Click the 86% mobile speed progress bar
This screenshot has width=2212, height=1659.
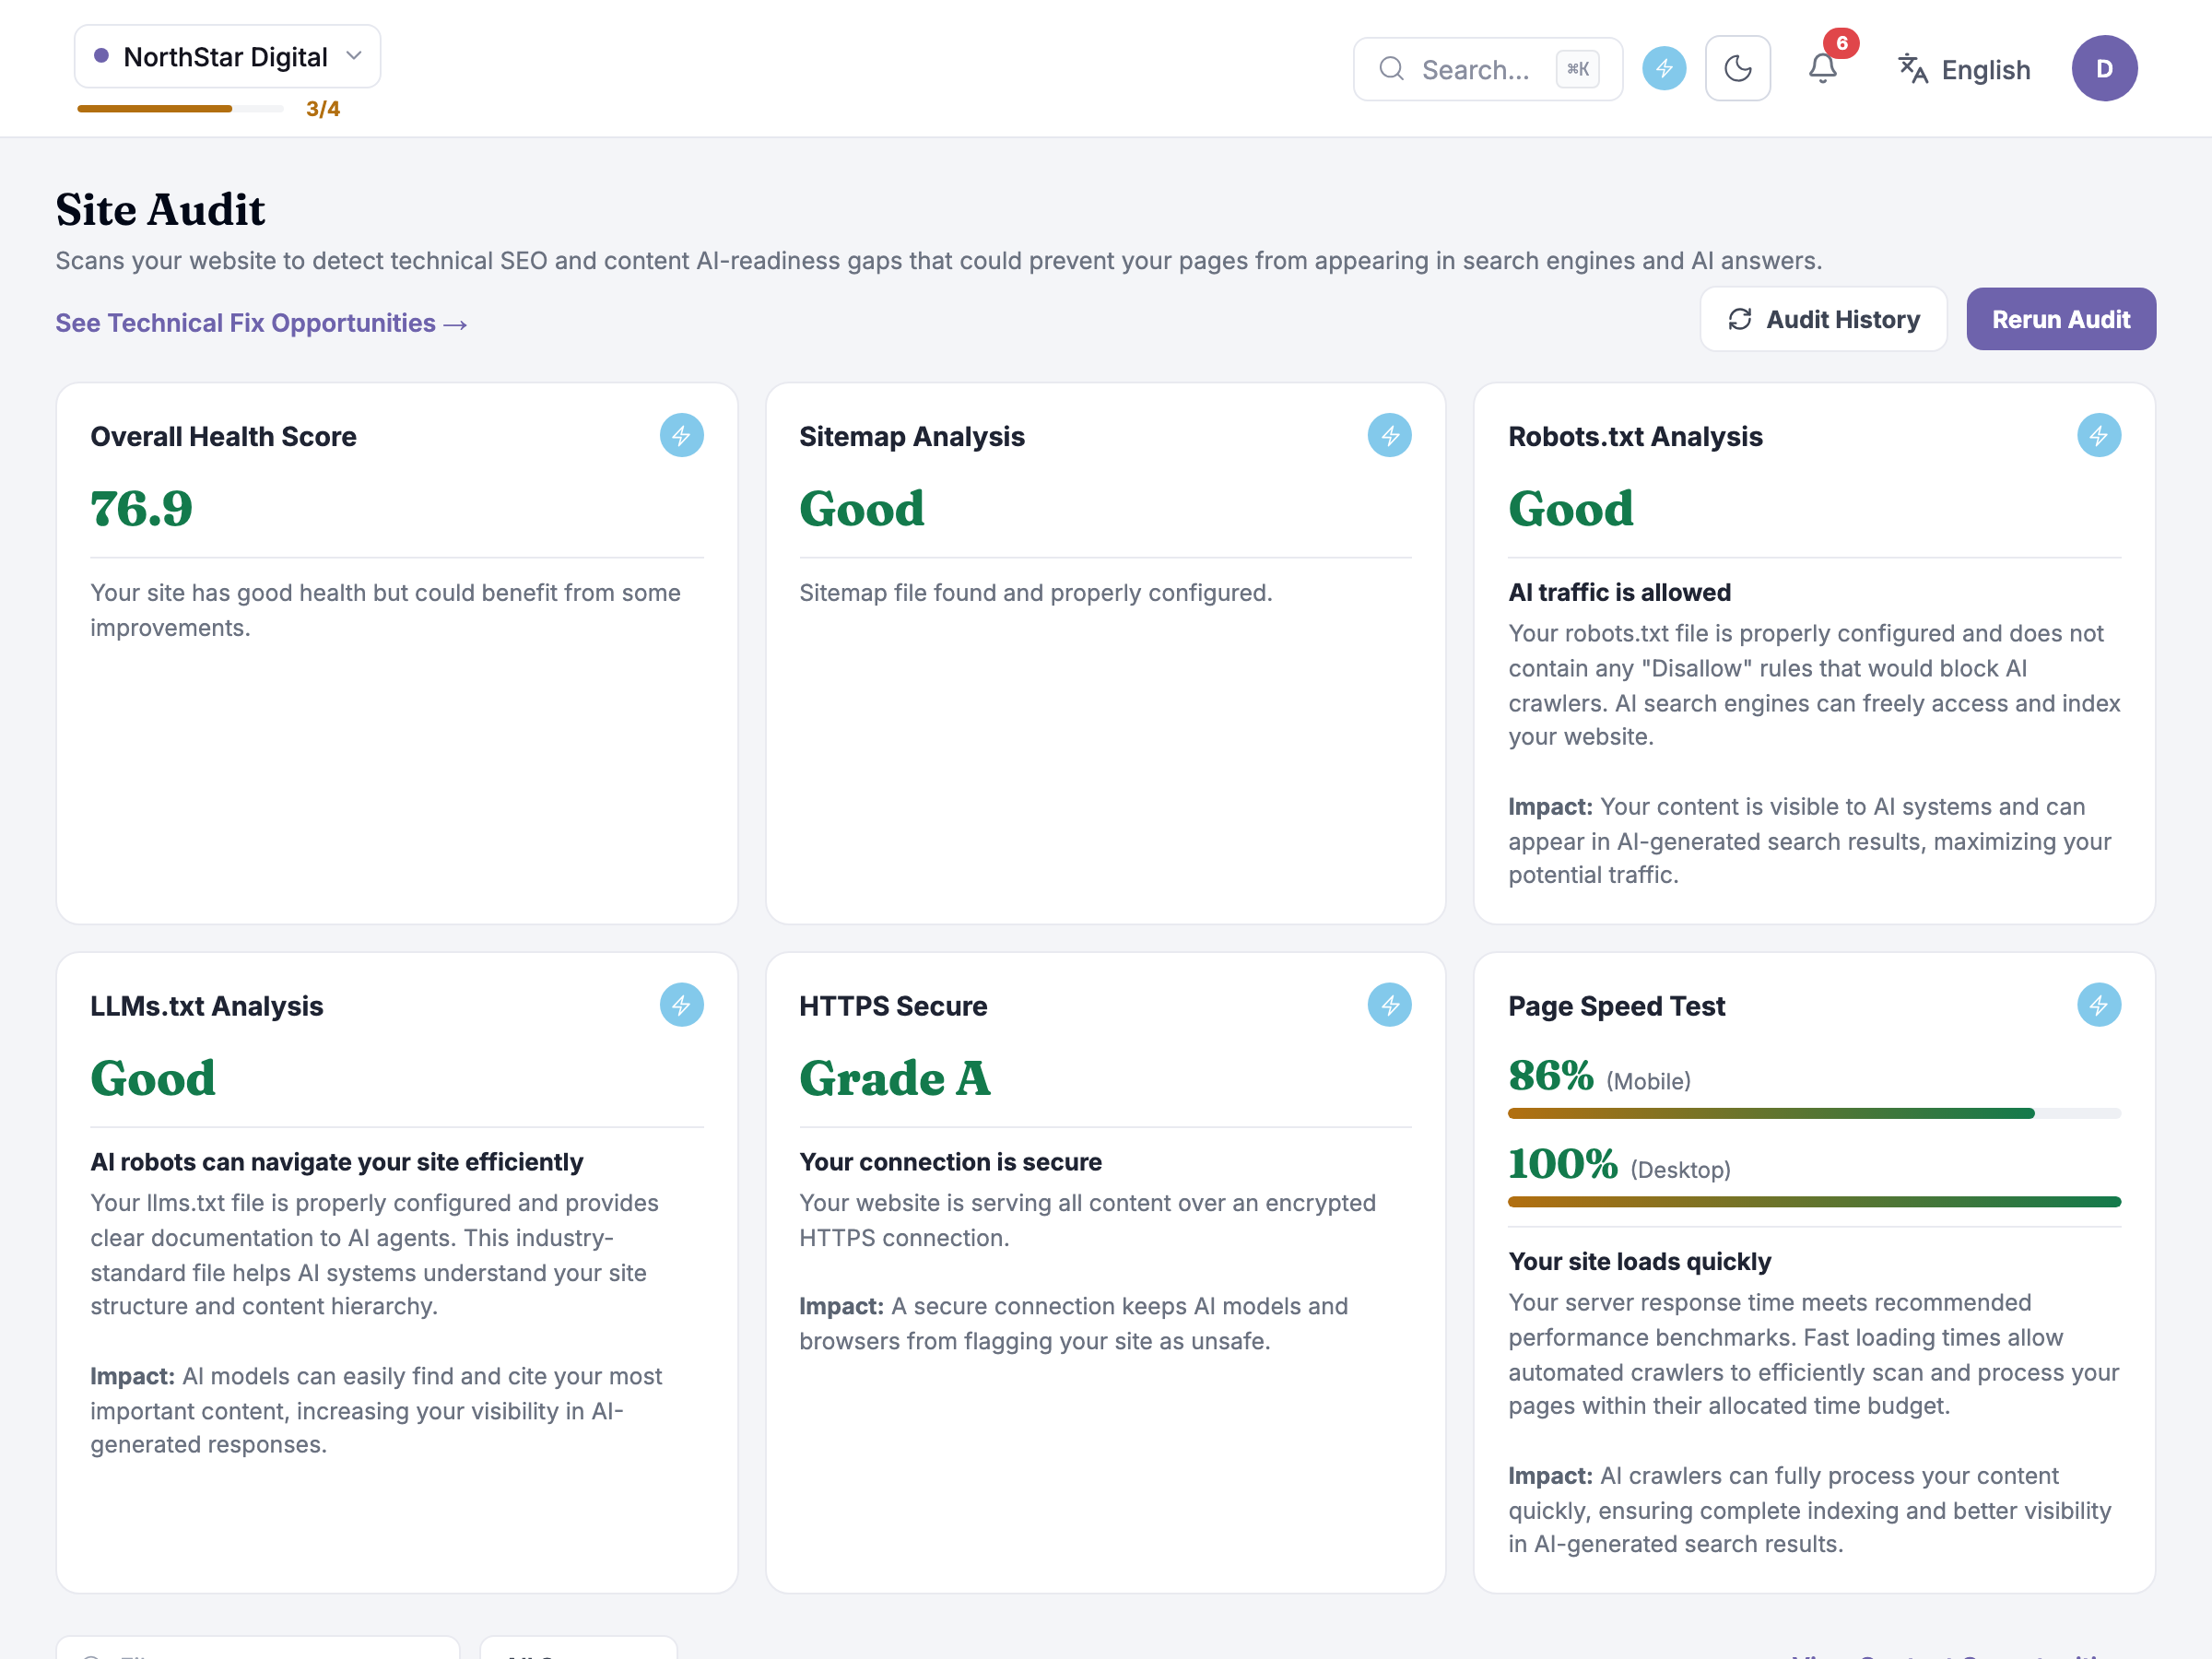pos(1814,1113)
